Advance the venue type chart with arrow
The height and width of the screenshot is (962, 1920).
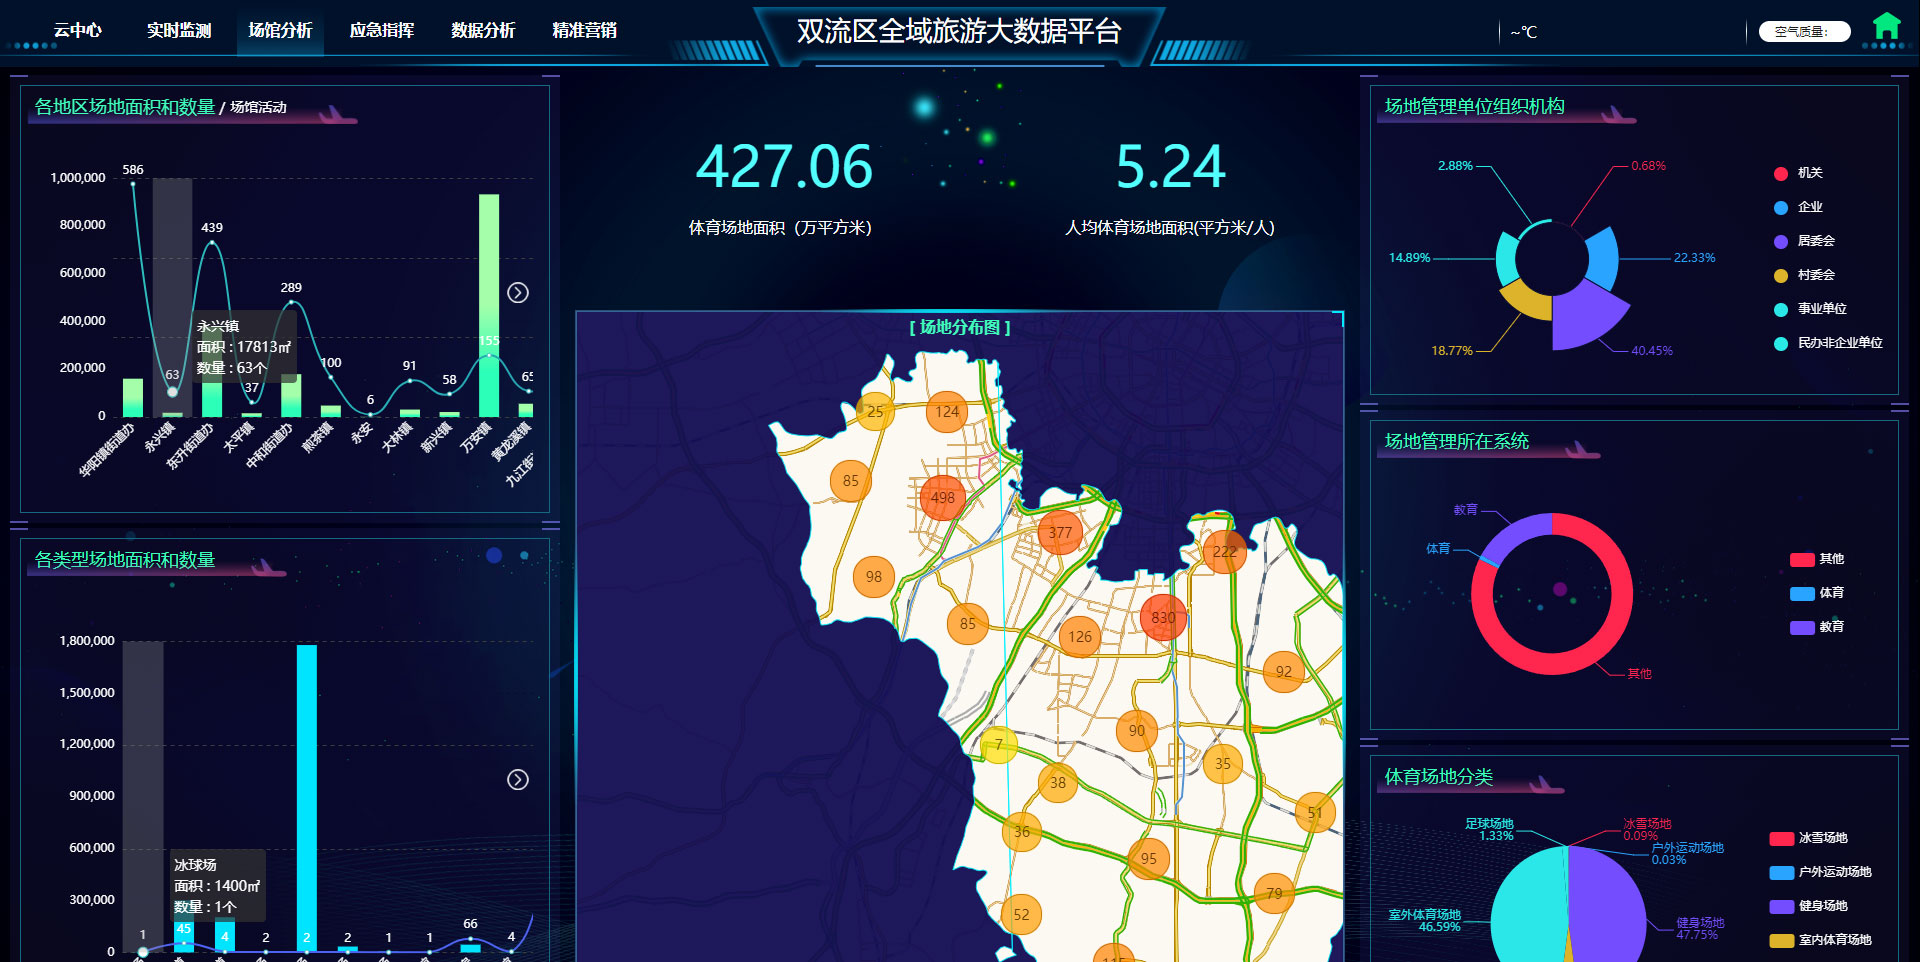518,780
